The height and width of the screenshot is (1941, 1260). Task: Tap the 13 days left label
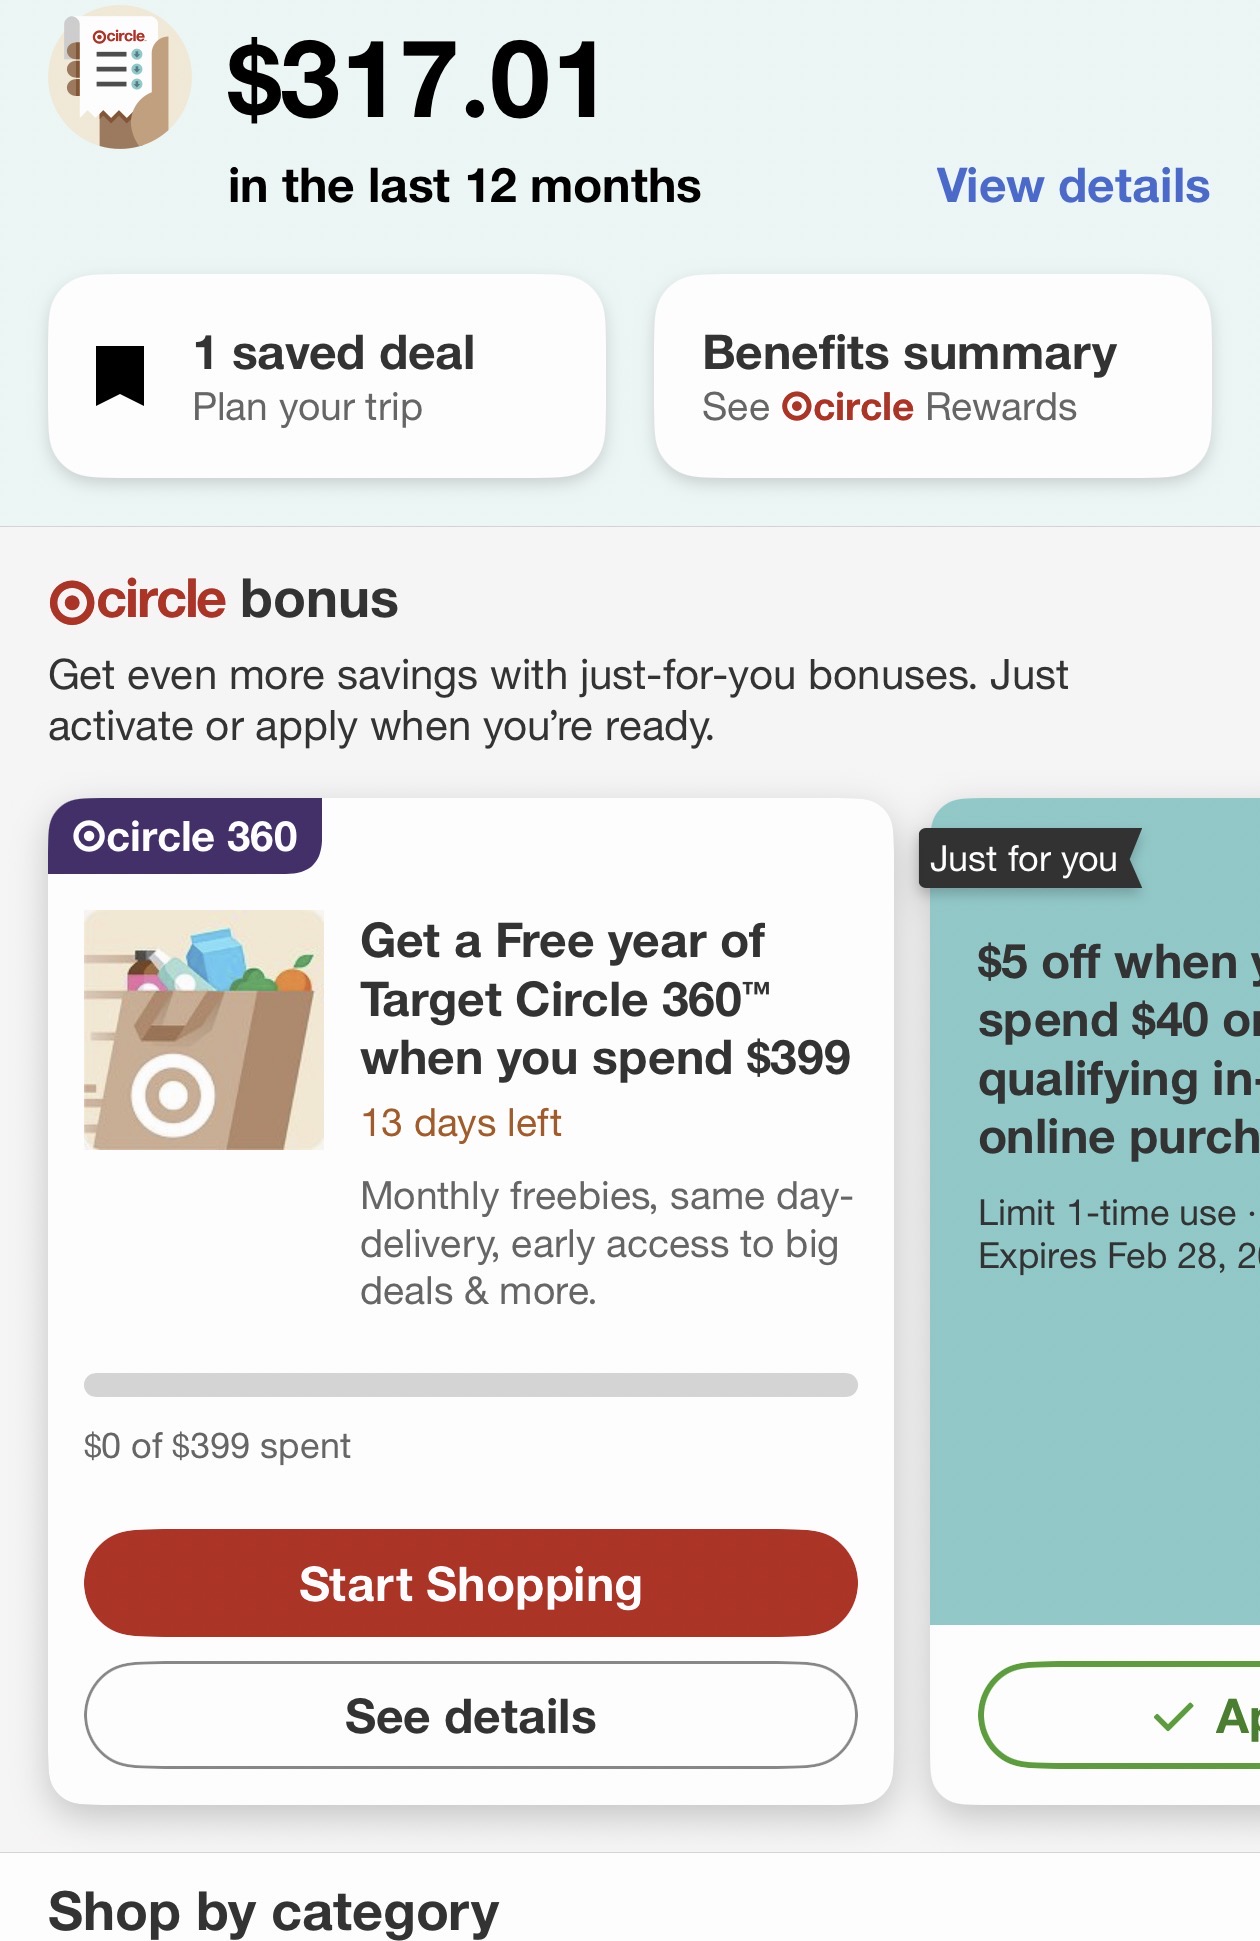pyautogui.click(x=461, y=1123)
